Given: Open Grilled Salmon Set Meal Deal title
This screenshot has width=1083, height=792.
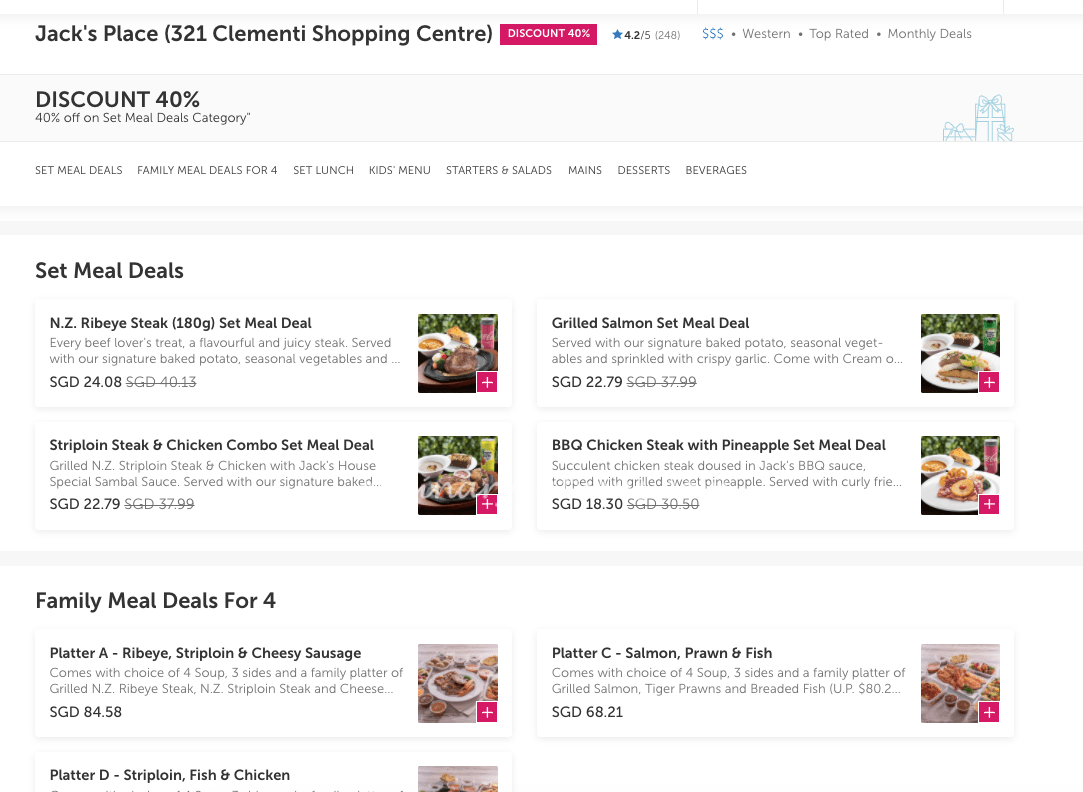Looking at the screenshot, I should 651,323.
